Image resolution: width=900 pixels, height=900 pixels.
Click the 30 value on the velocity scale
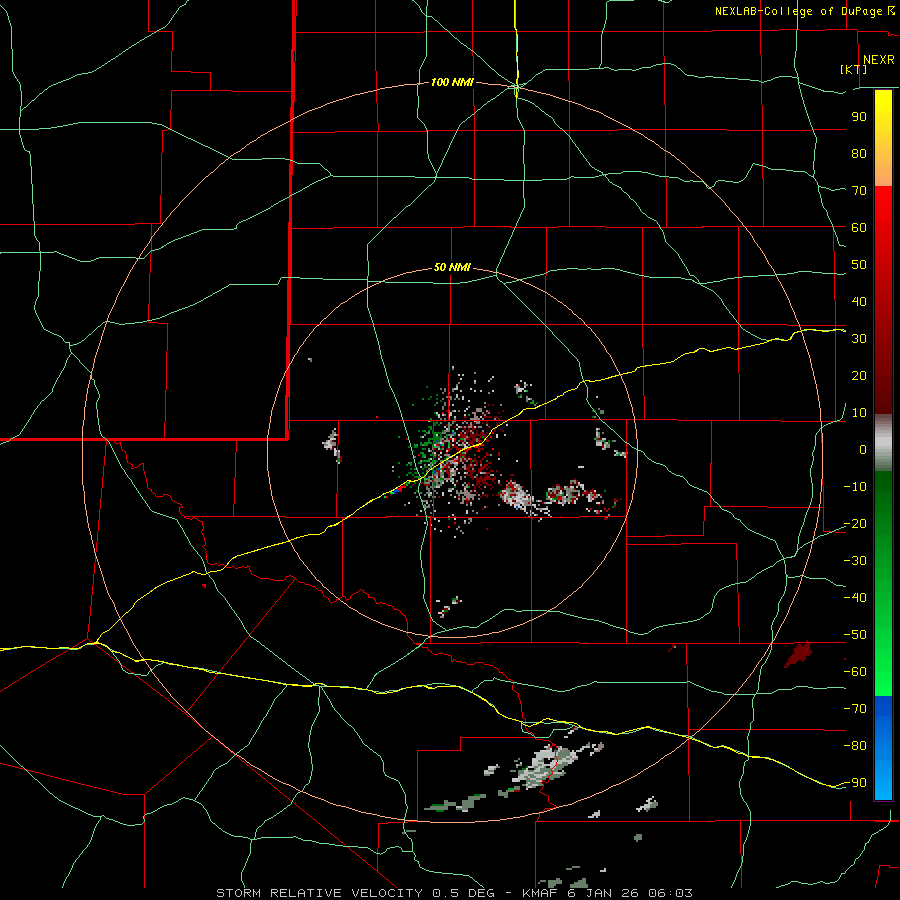click(859, 339)
